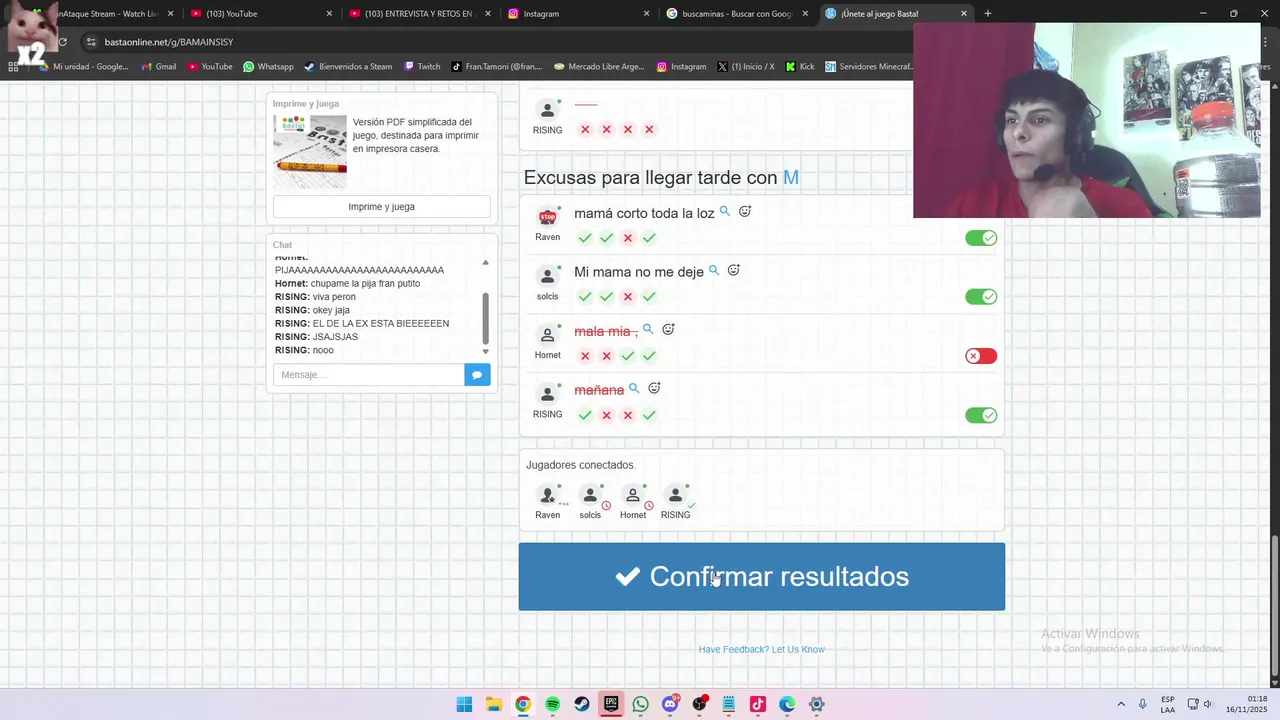Screen dimensions: 1280x720
Task: Click solcis avatar in connected players
Action: [x=590, y=496]
